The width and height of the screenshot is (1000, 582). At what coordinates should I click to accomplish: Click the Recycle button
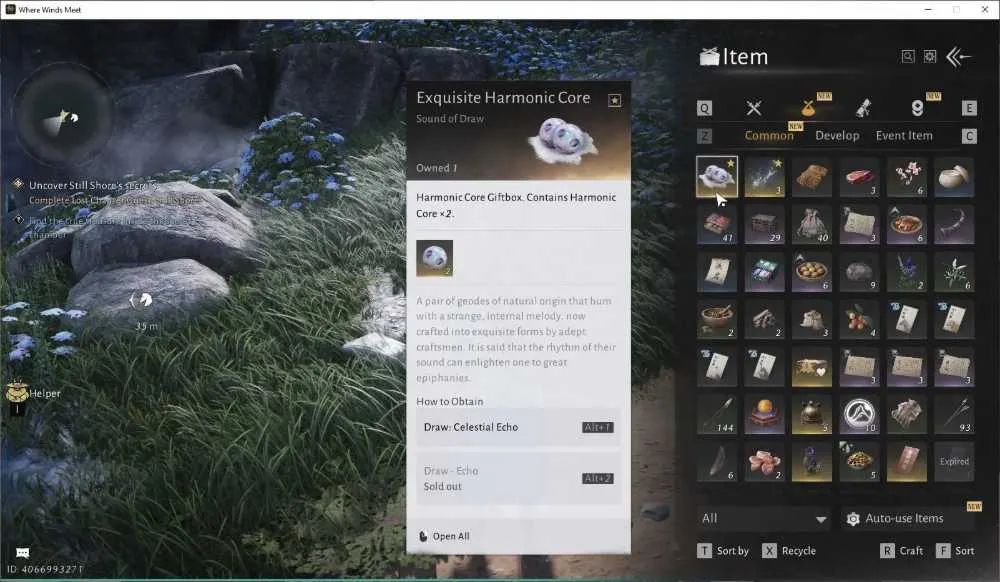pyautogui.click(x=788, y=551)
